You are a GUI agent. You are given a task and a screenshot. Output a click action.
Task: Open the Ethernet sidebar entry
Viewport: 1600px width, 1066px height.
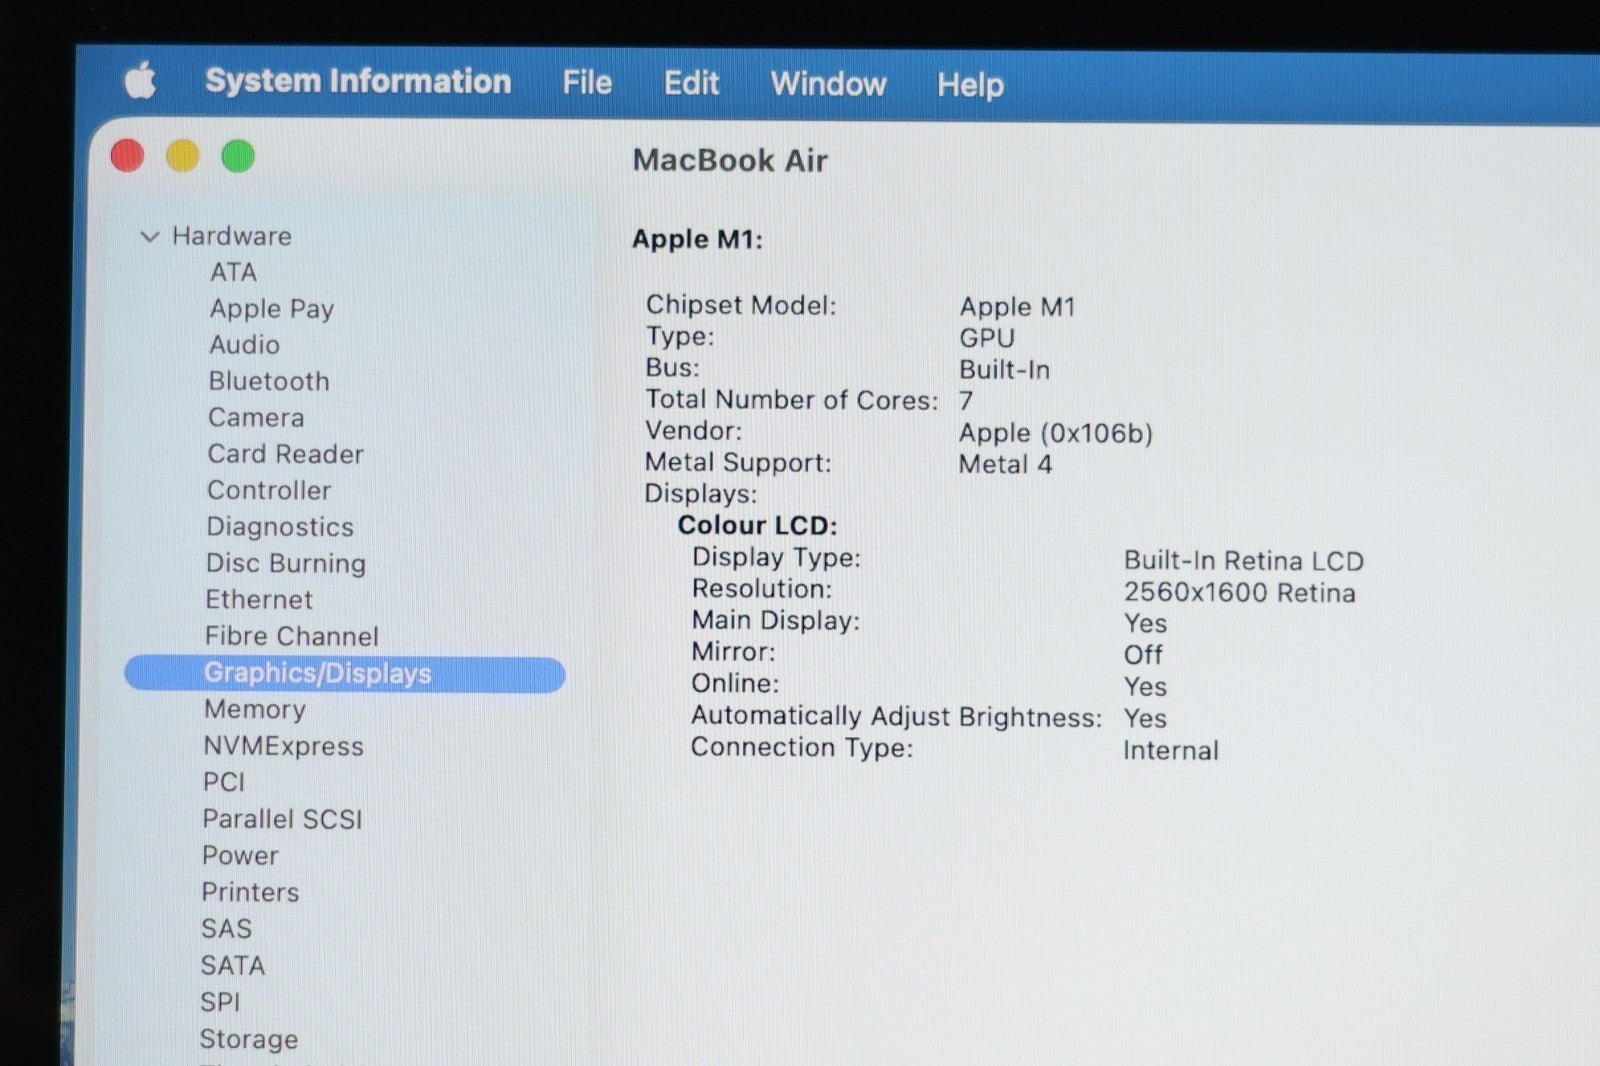pyautogui.click(x=259, y=600)
